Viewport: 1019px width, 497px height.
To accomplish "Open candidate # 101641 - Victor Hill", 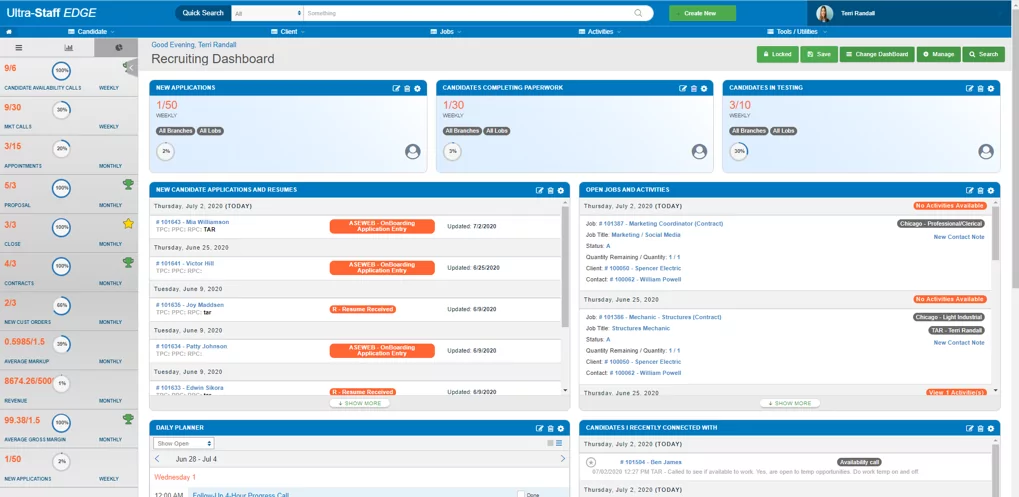I will [185, 264].
